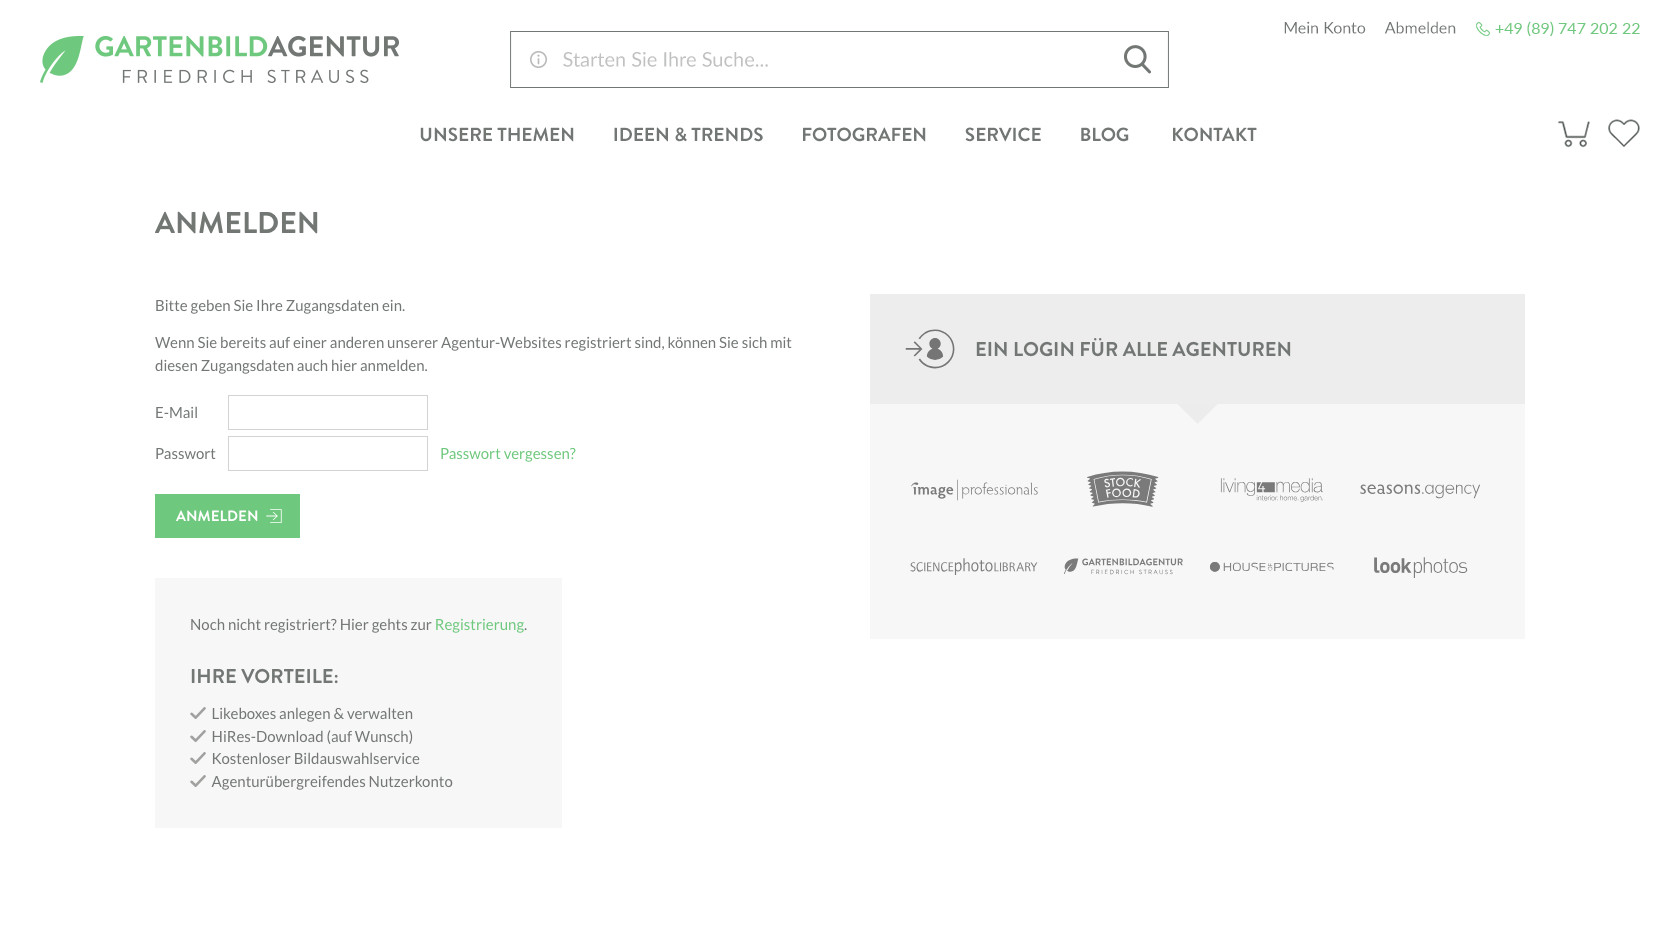Image resolution: width=1679 pixels, height=938 pixels.
Task: Open the Ideen & Trends menu
Action: 687,135
